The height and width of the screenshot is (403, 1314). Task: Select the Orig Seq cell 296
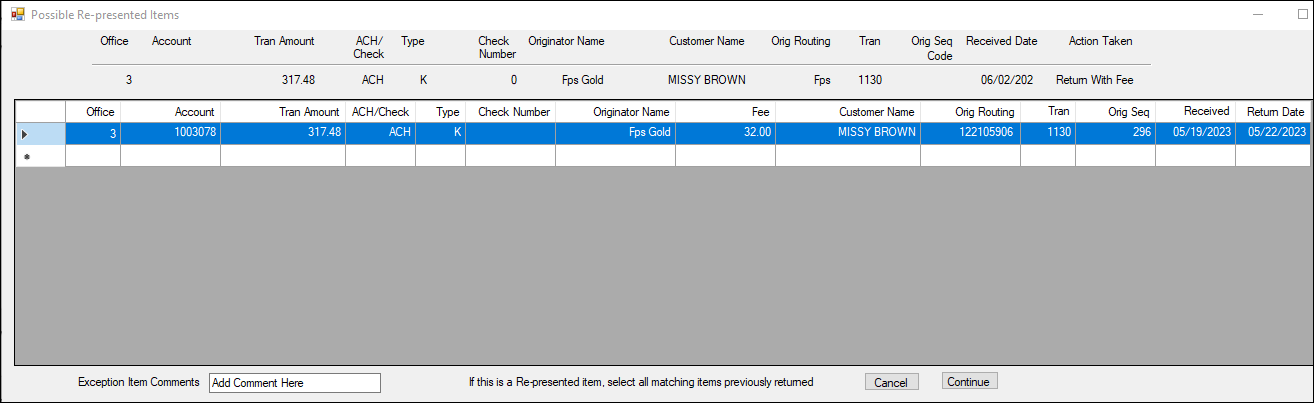pyautogui.click(x=1115, y=133)
